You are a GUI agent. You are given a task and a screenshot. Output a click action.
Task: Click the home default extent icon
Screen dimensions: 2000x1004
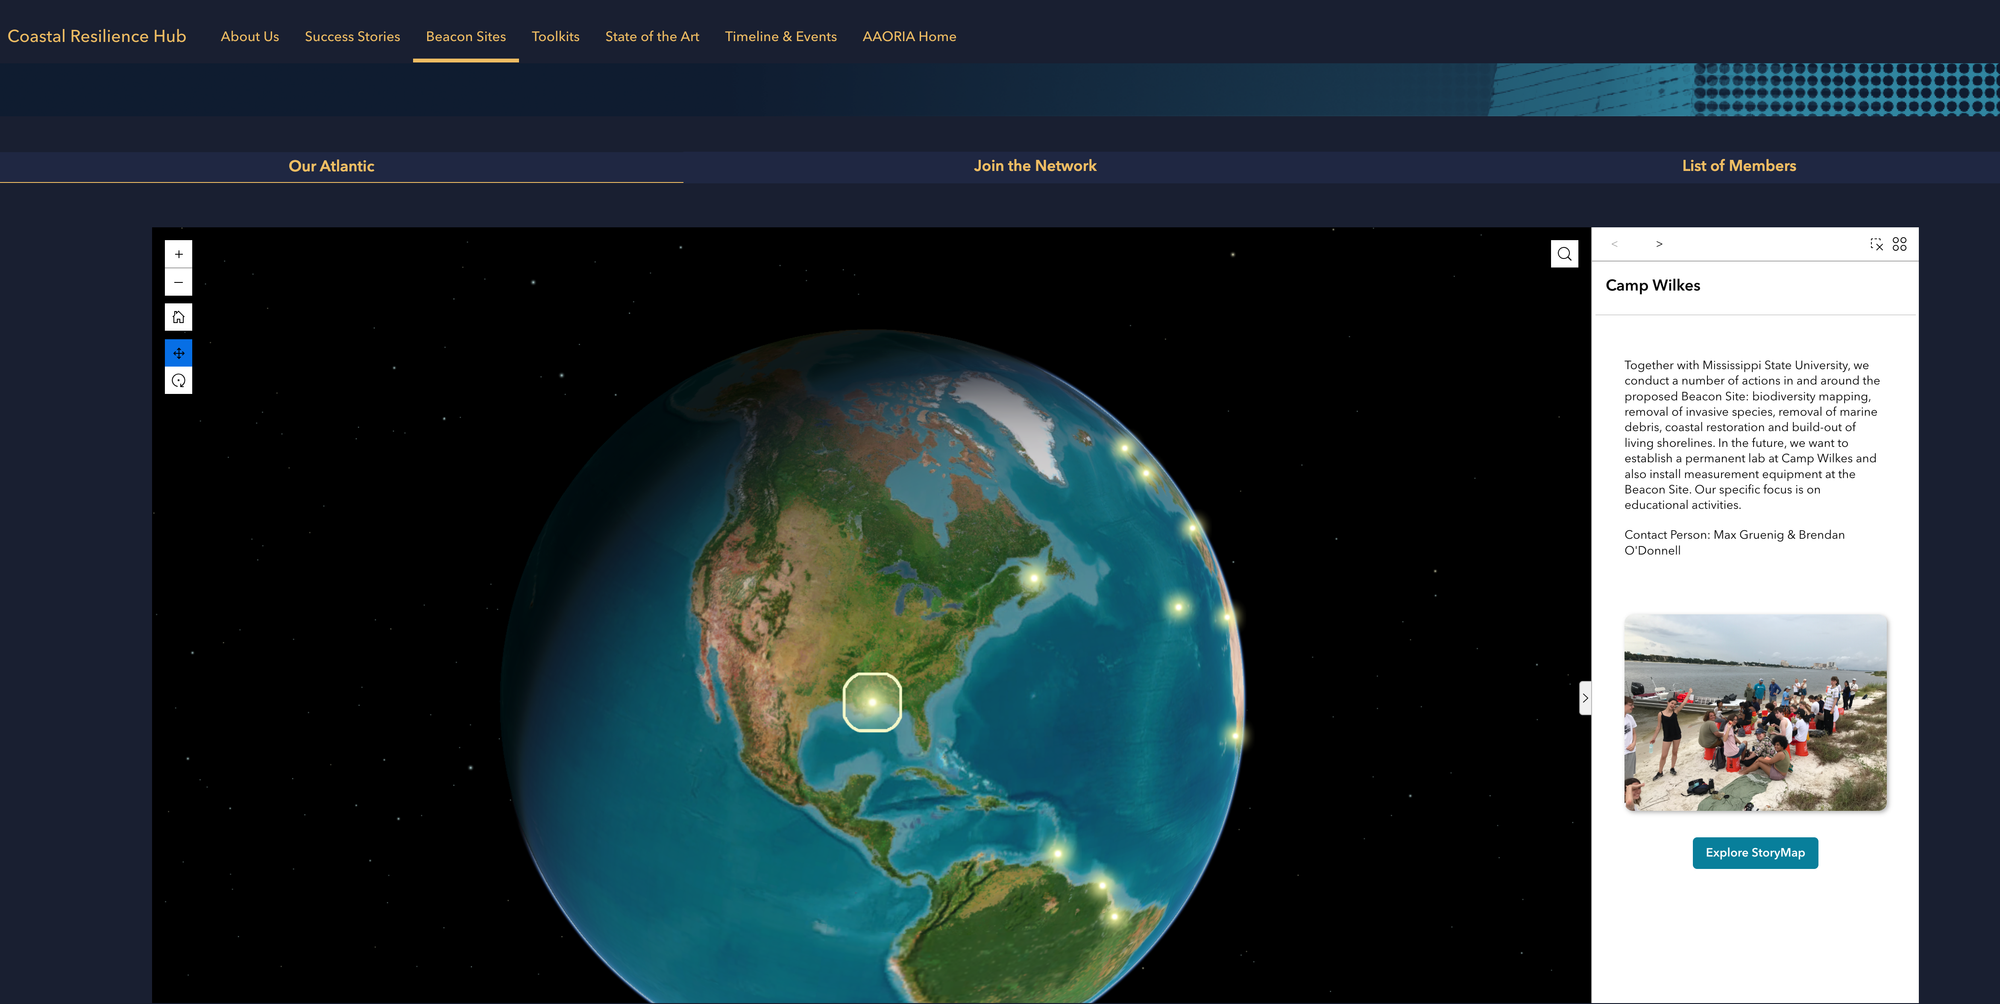(178, 317)
